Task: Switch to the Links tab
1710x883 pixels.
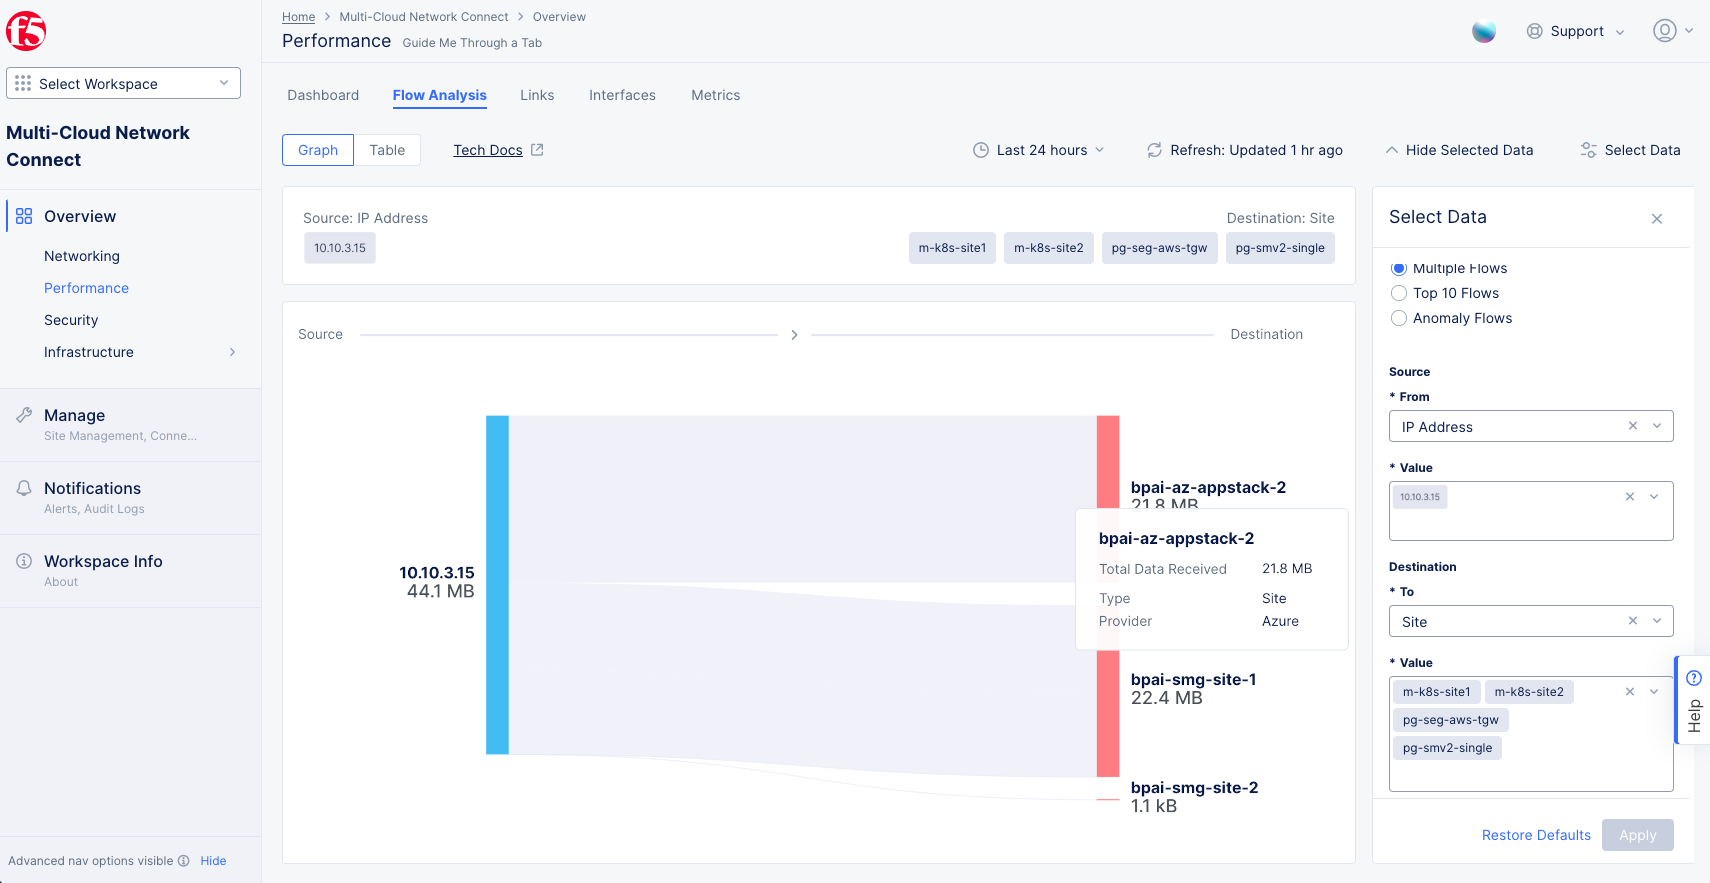Action: click(537, 95)
